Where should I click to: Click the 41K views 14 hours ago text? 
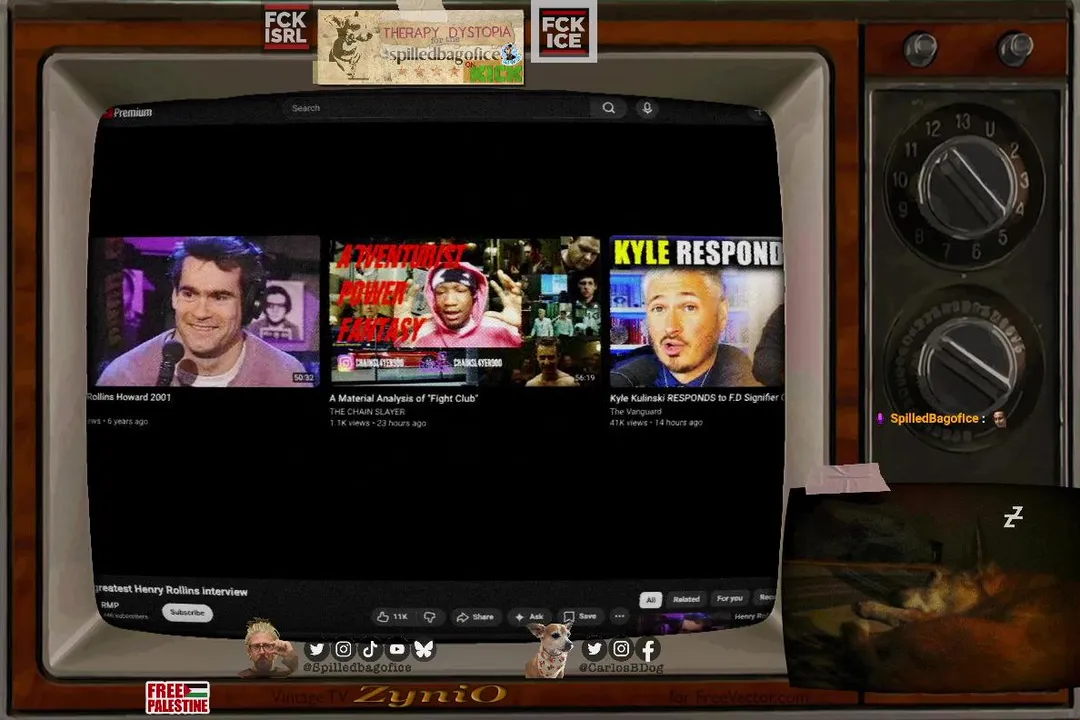[656, 422]
